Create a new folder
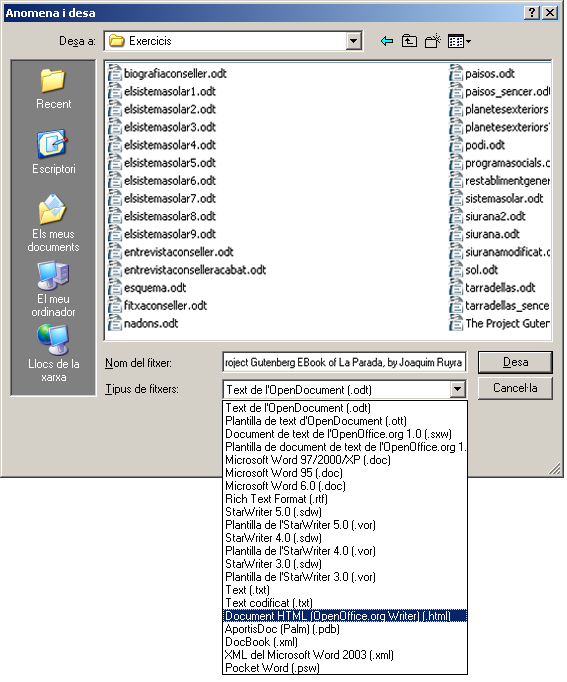This screenshot has width=567, height=682. [433, 41]
